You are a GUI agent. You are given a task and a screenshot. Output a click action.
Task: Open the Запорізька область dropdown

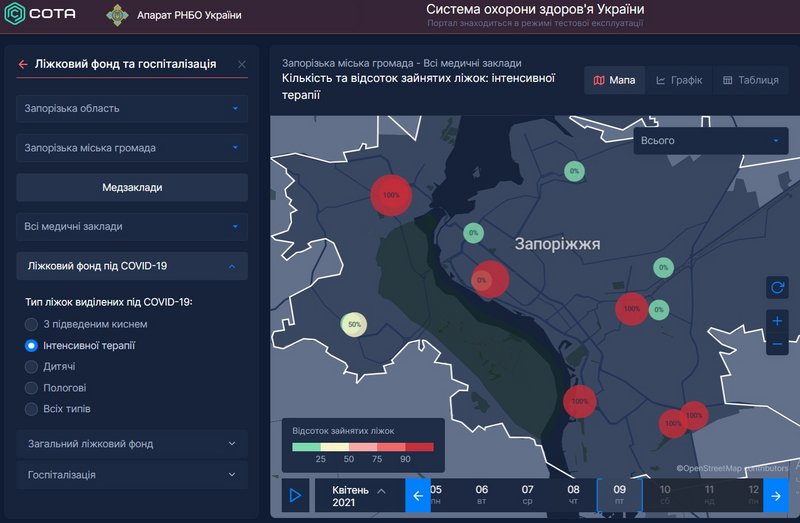132,108
